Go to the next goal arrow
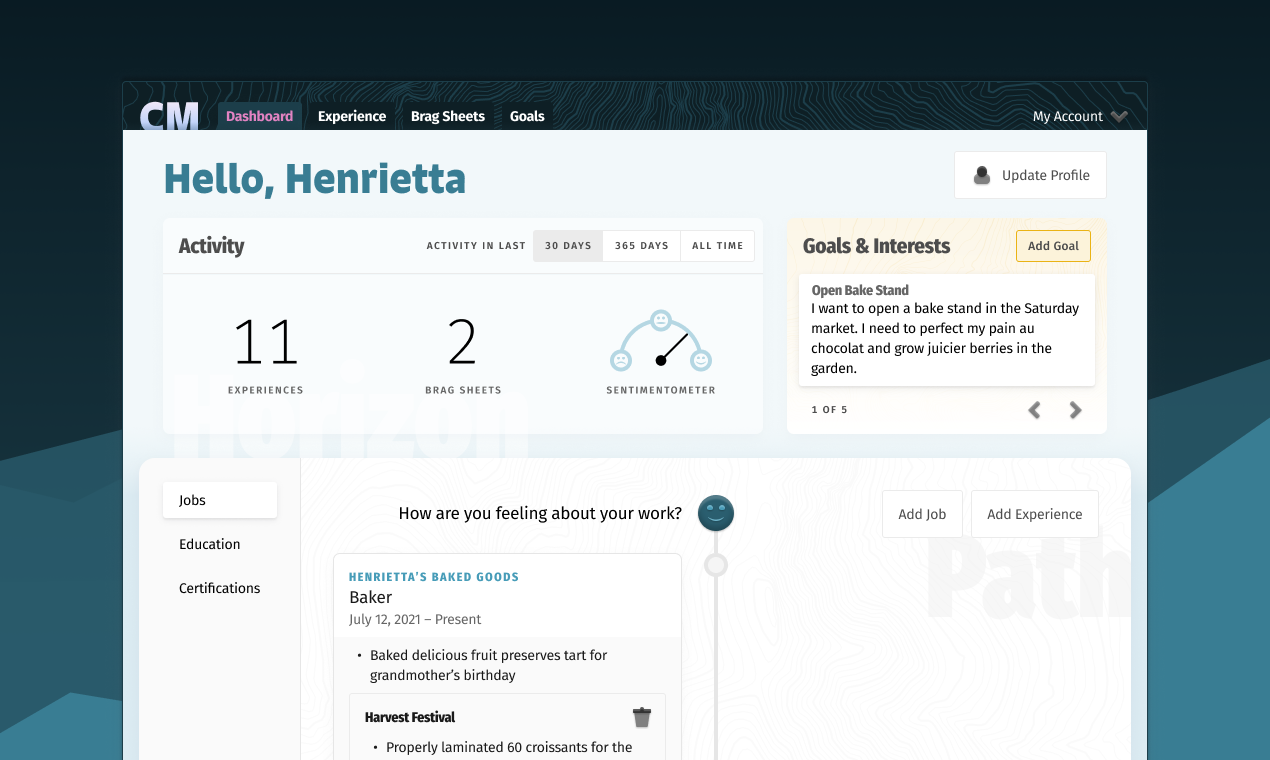The image size is (1270, 760). 1075,410
